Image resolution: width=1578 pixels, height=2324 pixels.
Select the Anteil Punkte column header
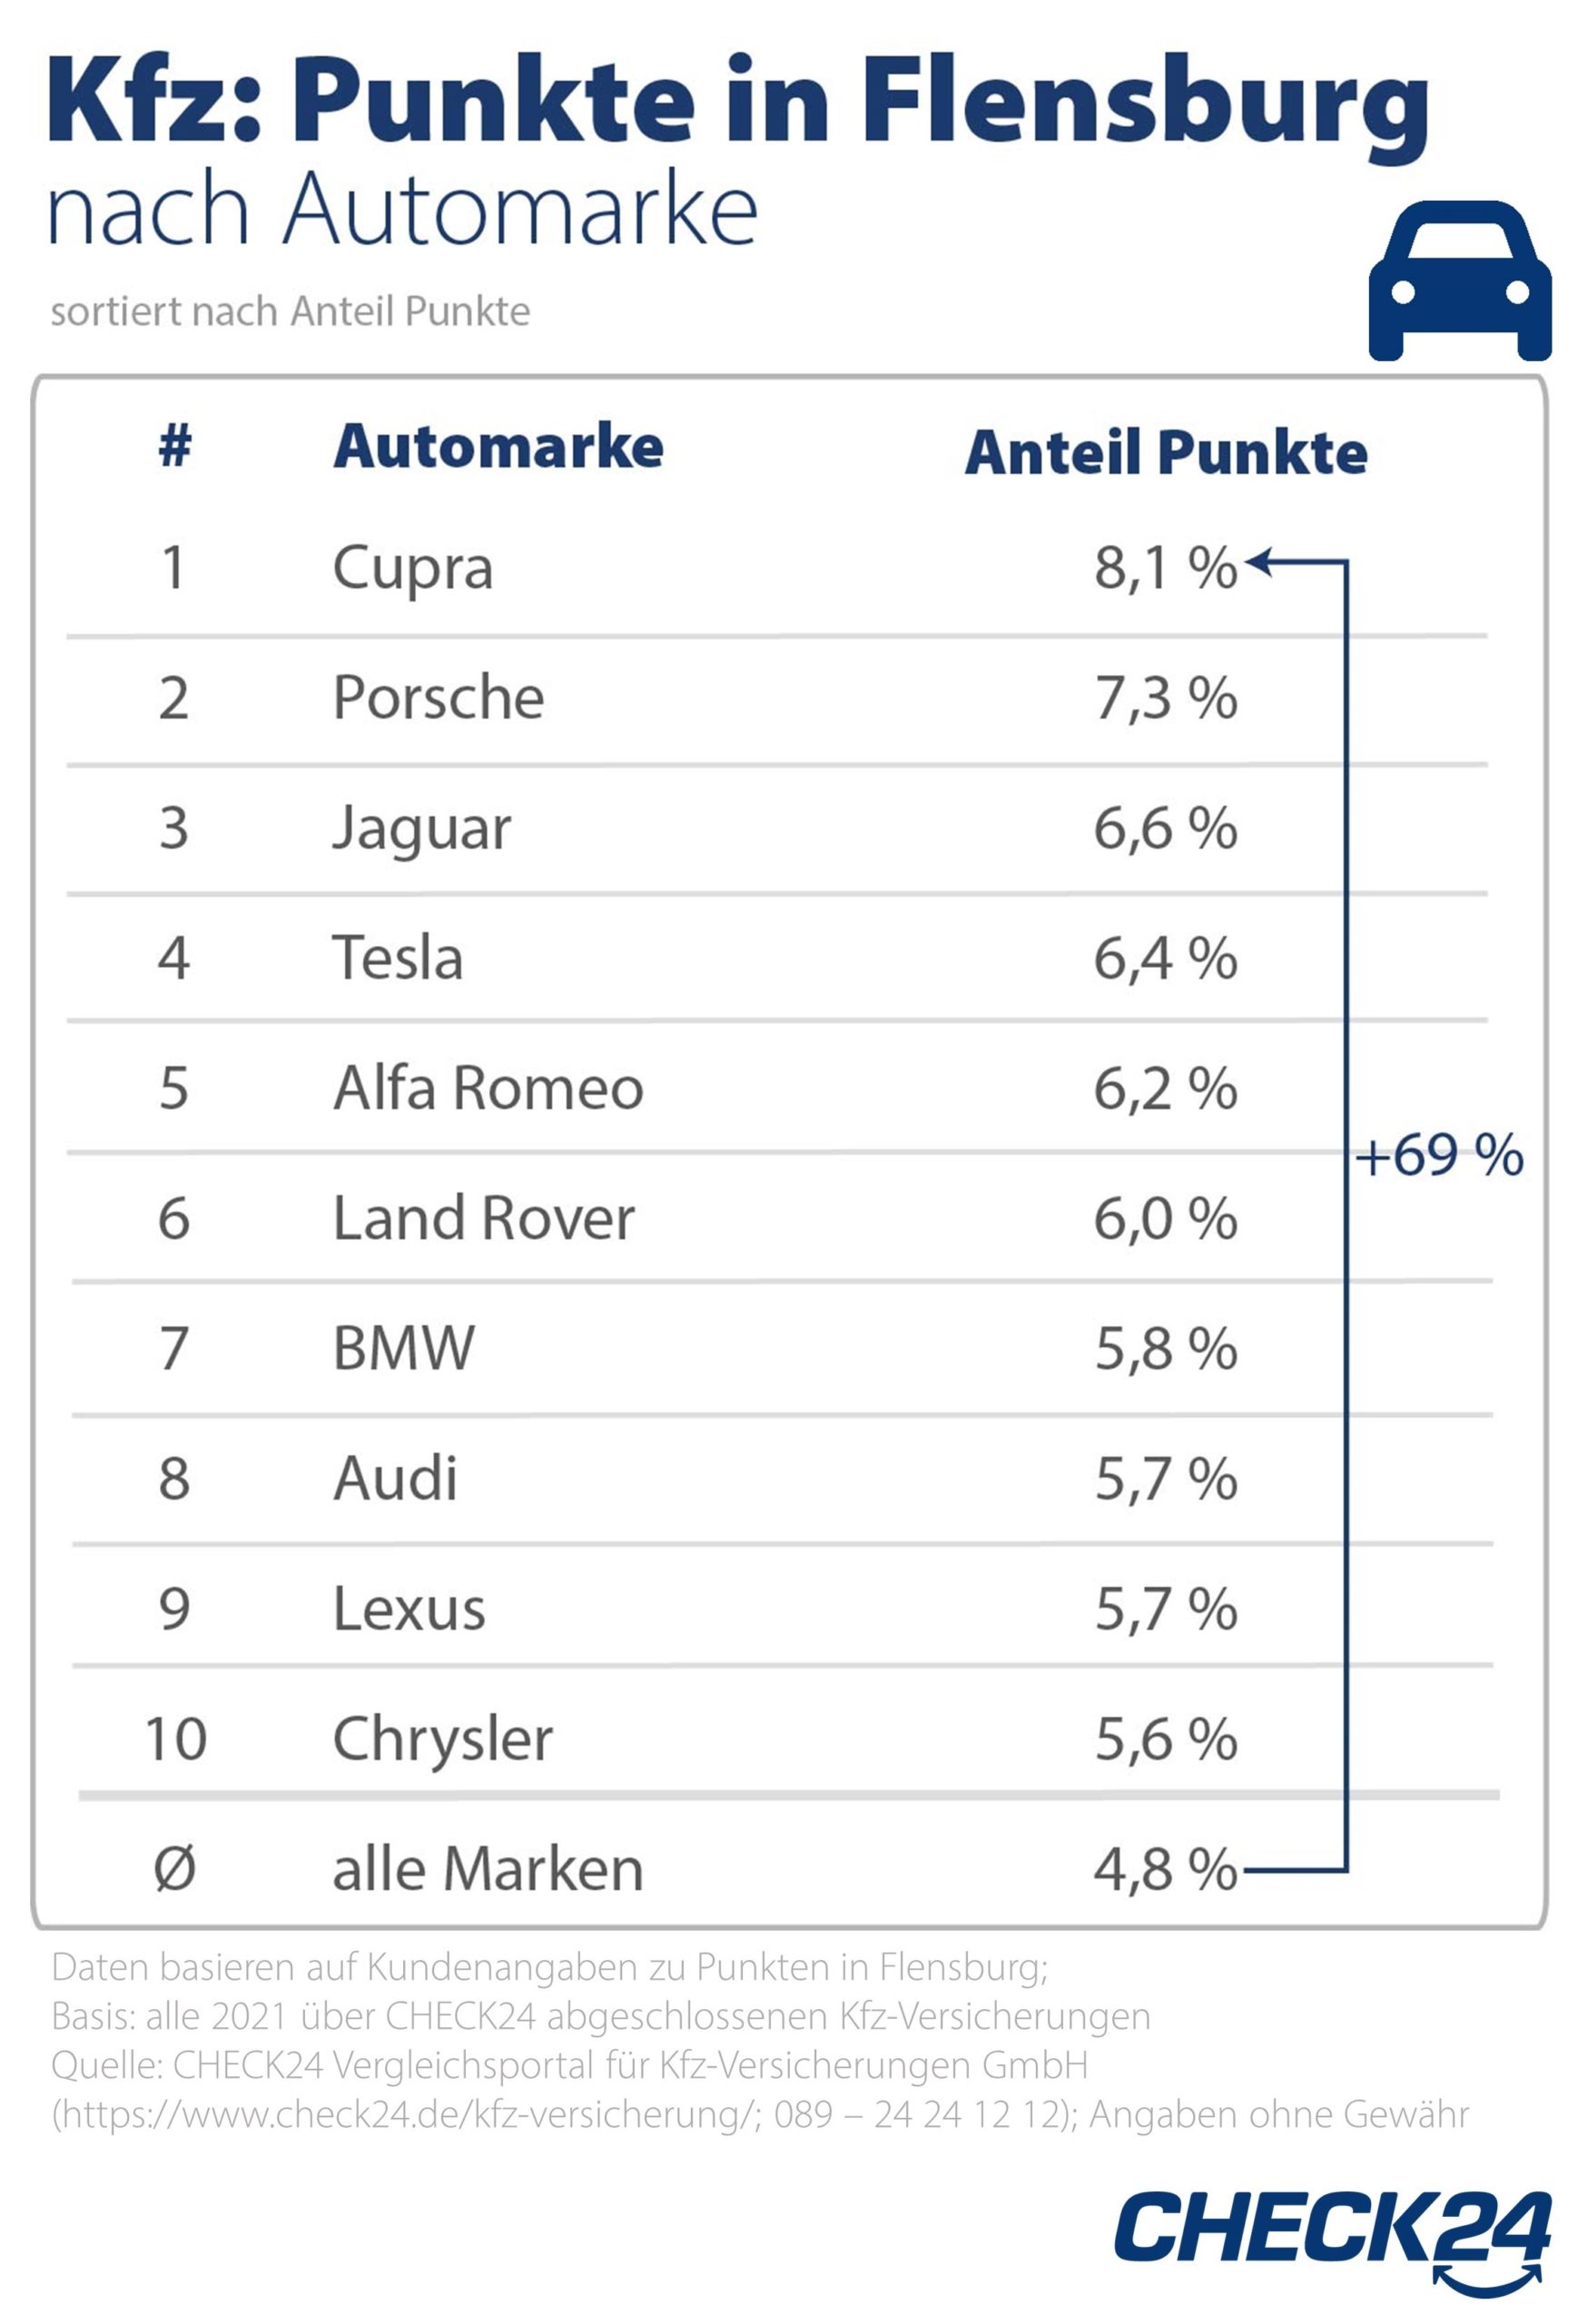[x=1165, y=453]
